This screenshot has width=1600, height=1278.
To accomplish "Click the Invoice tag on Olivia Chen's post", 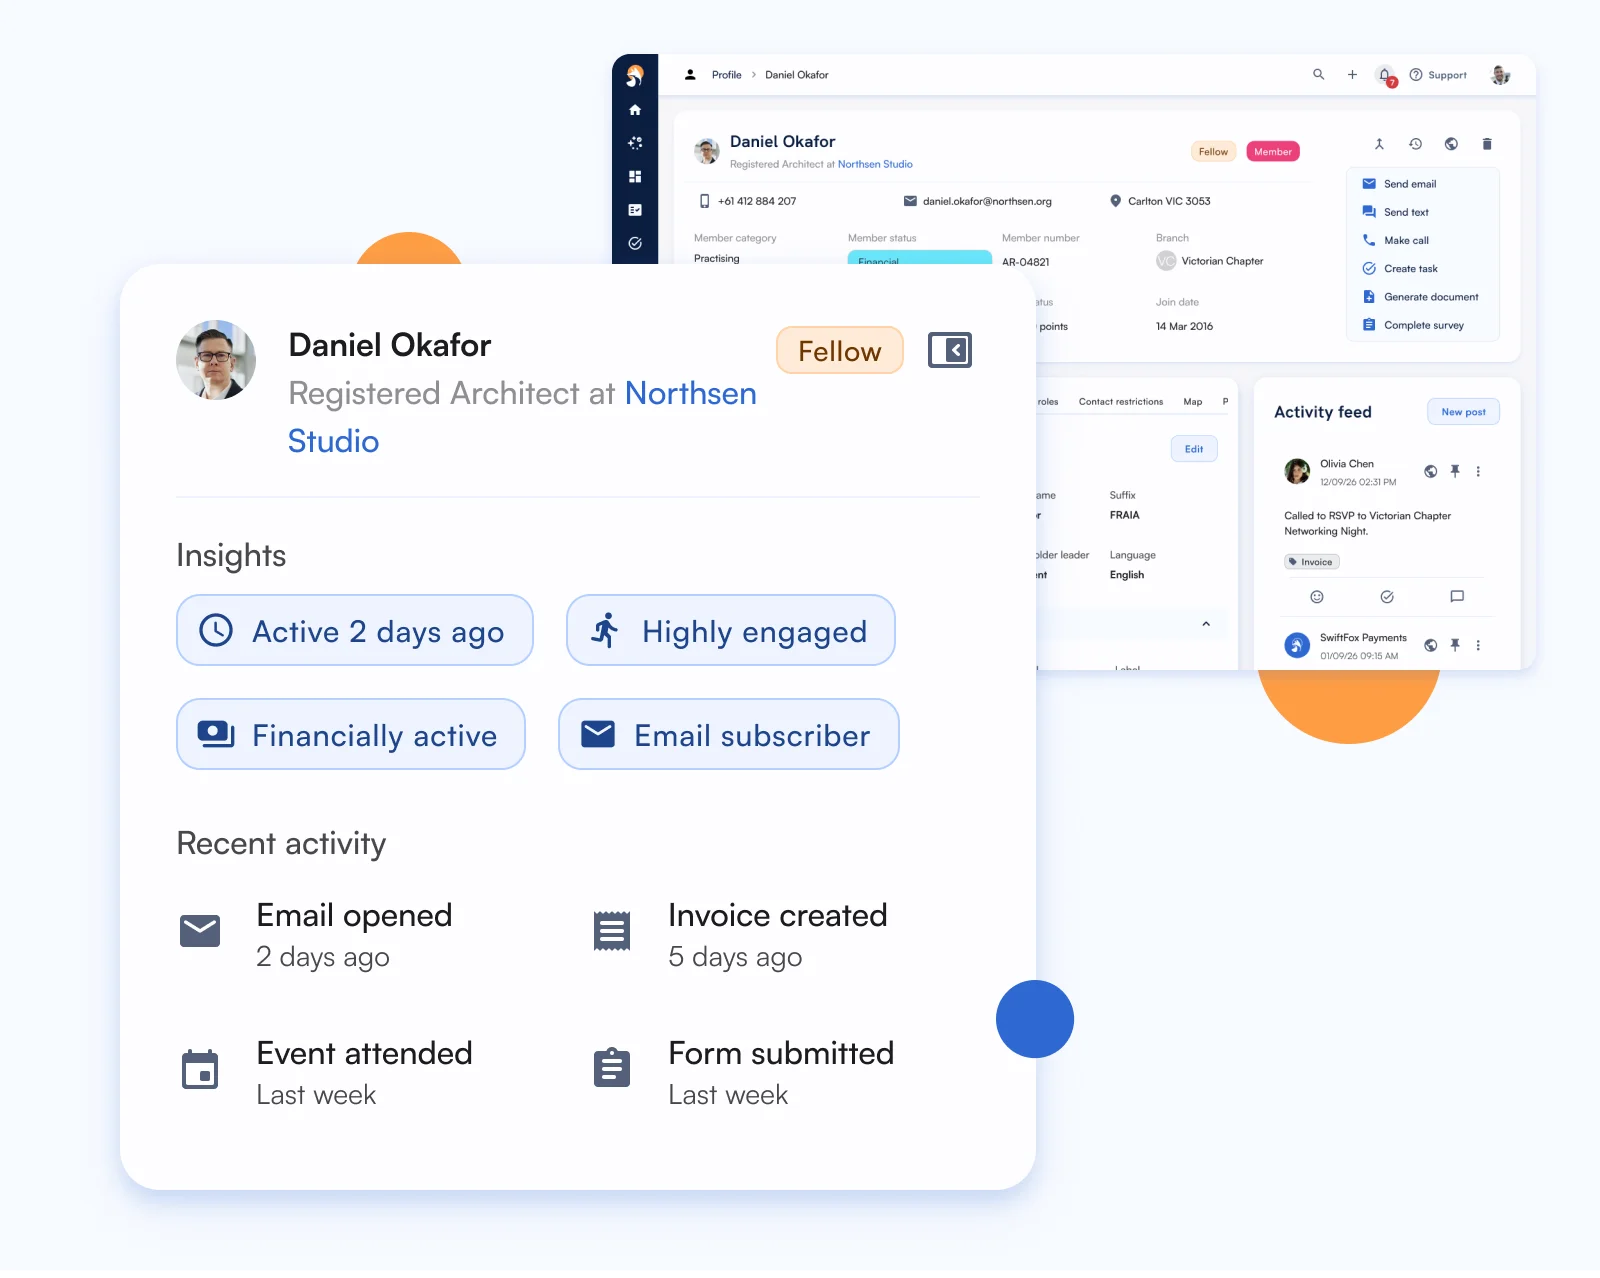I will point(1311,562).
